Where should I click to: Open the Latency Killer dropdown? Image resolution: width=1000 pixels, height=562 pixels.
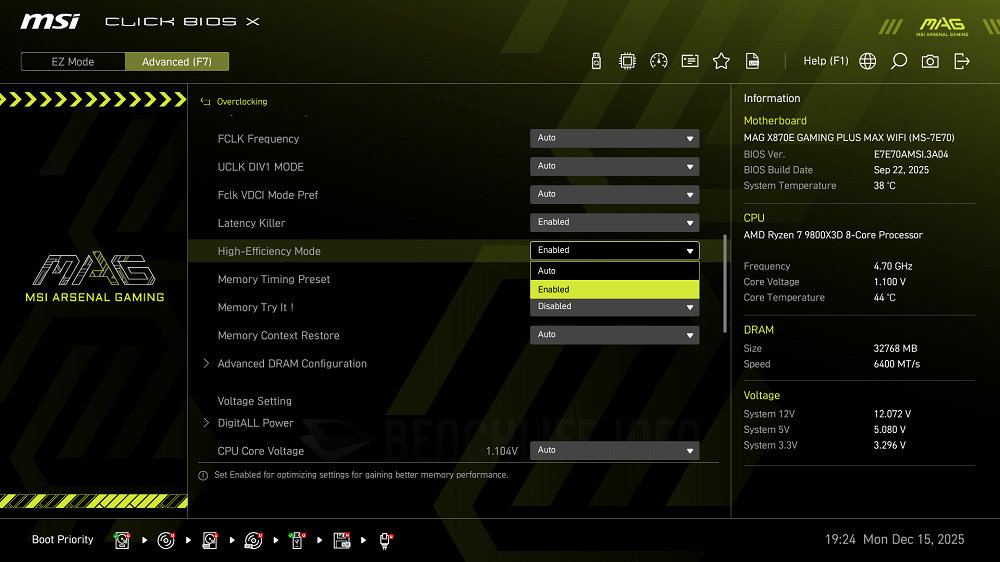[614, 222]
